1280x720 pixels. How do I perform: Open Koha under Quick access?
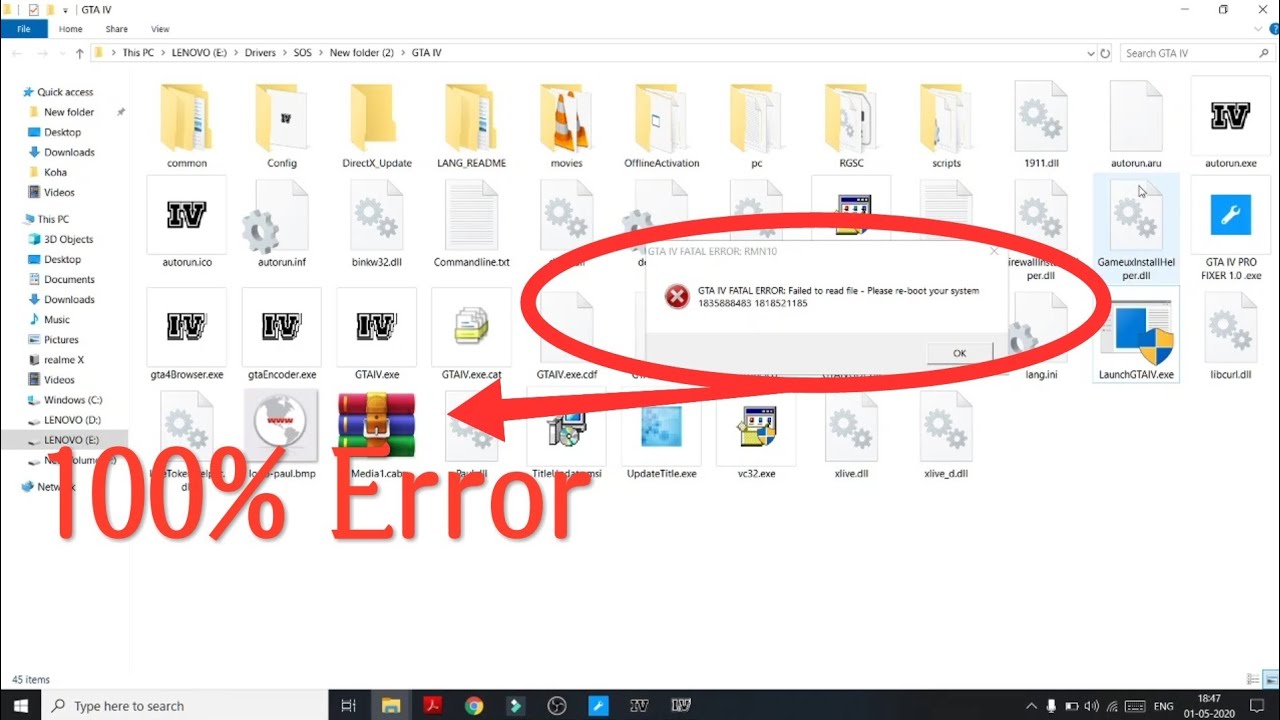55,172
